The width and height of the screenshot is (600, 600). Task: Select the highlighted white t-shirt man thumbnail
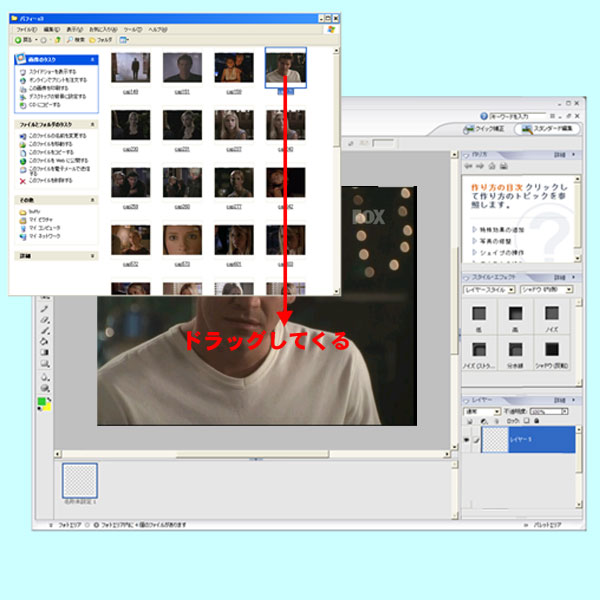pyautogui.click(x=286, y=68)
